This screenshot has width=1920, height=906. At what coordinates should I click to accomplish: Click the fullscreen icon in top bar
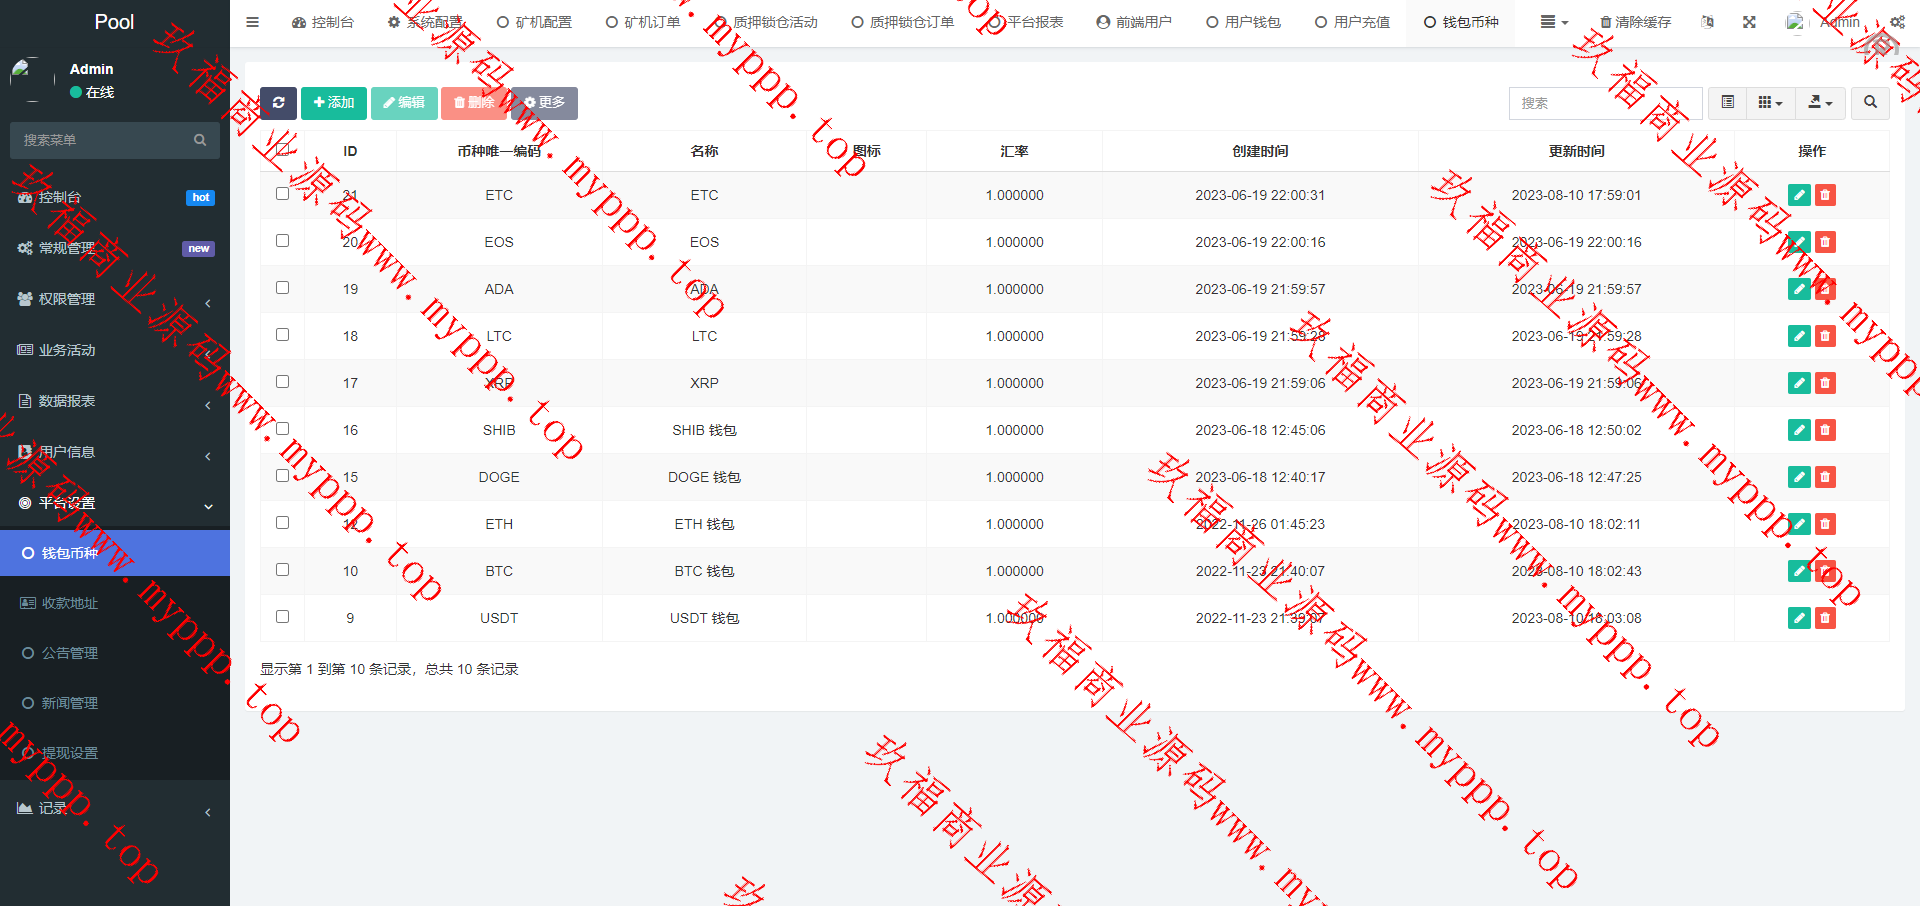pyautogui.click(x=1749, y=22)
